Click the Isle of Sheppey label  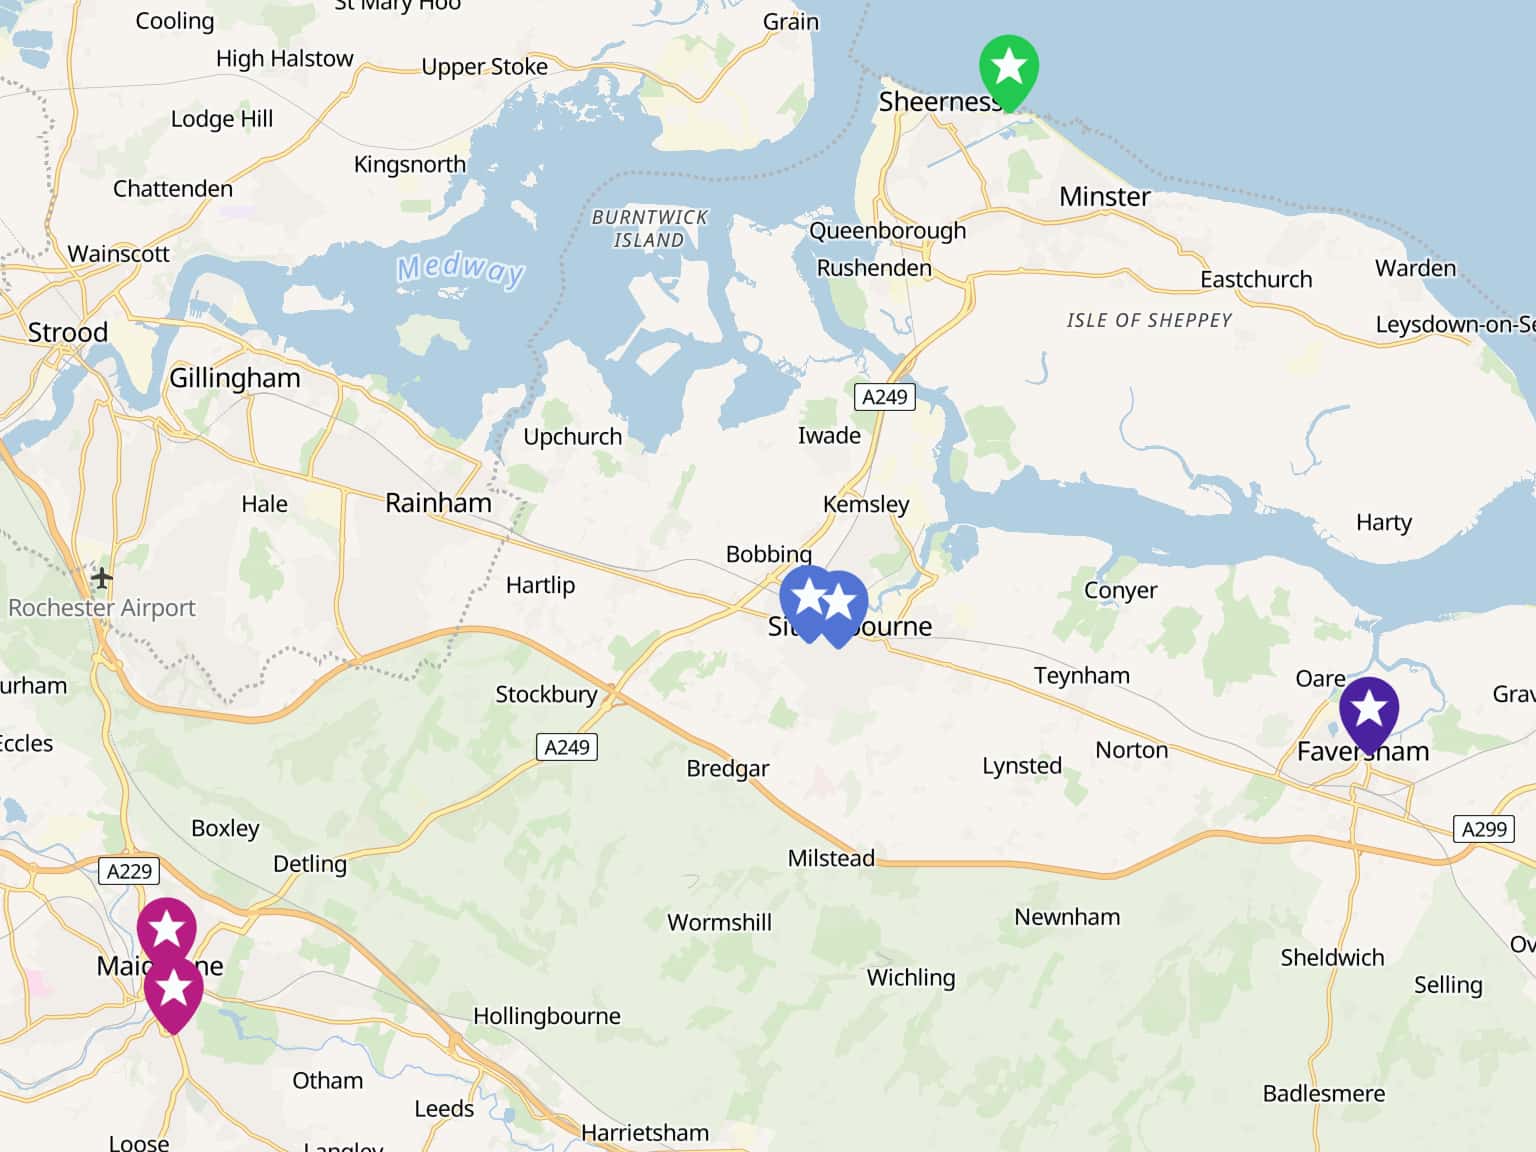pos(1149,320)
